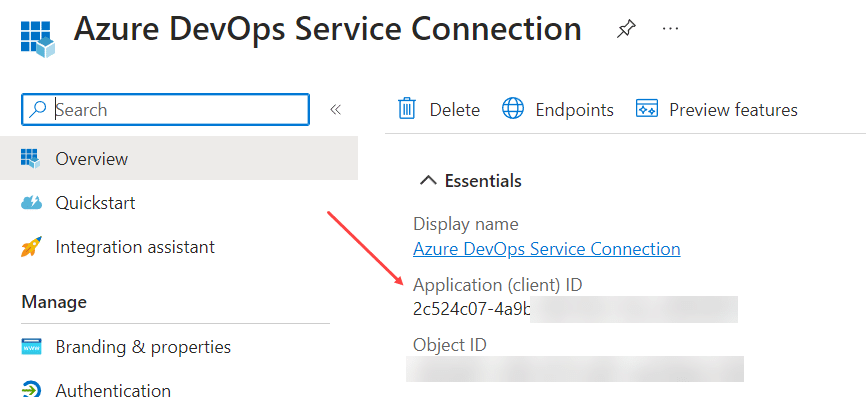The height and width of the screenshot is (397, 866).
Task: Click the Preview features icon
Action: [x=647, y=109]
